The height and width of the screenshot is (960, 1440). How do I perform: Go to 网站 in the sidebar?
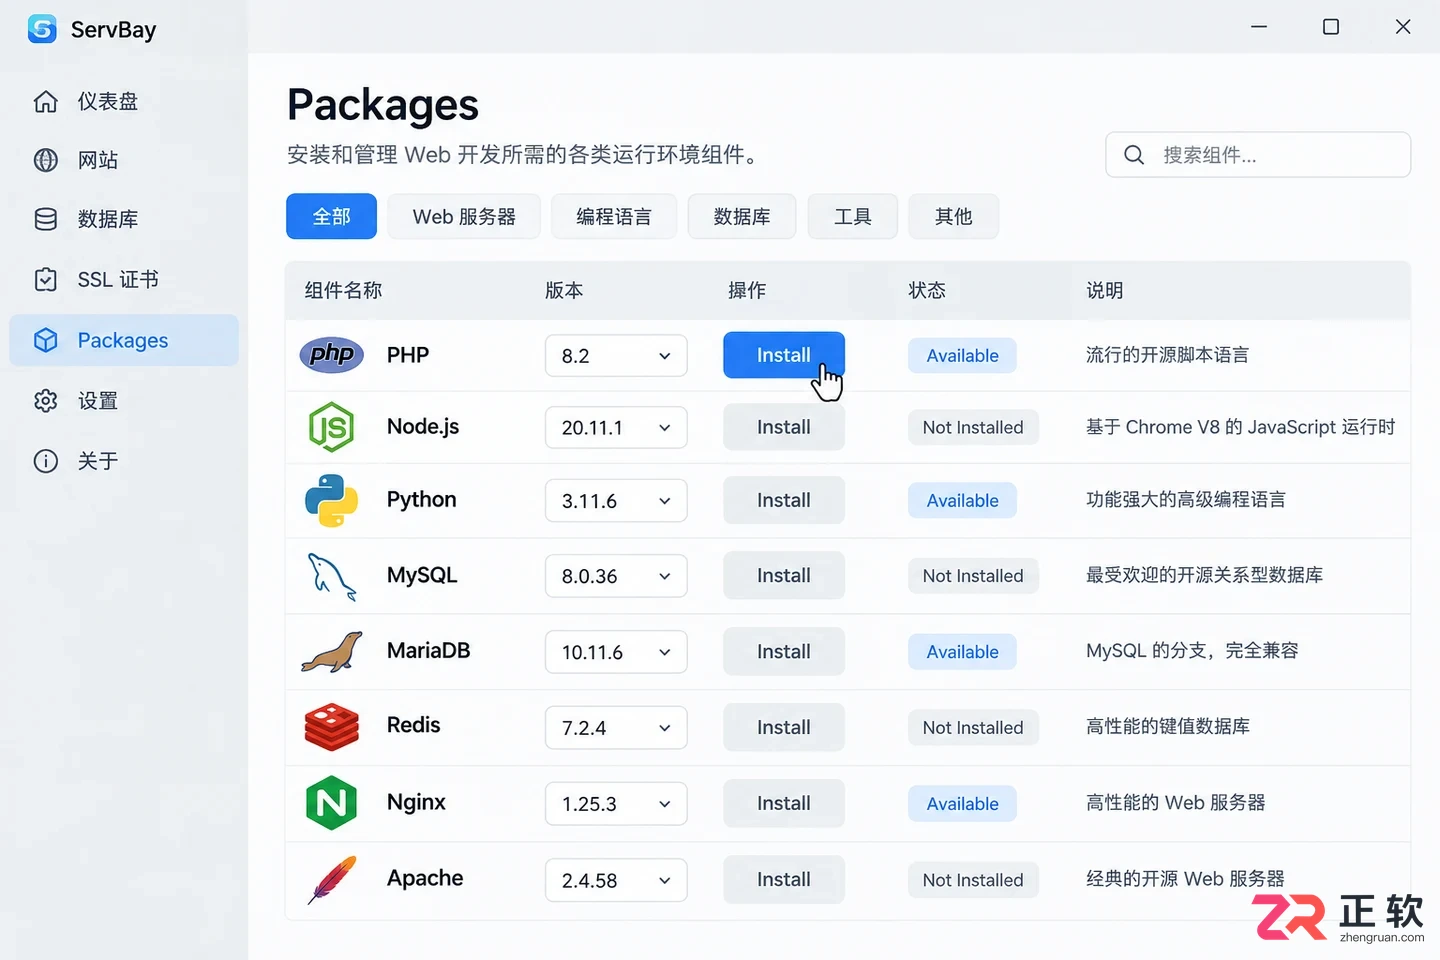(124, 160)
